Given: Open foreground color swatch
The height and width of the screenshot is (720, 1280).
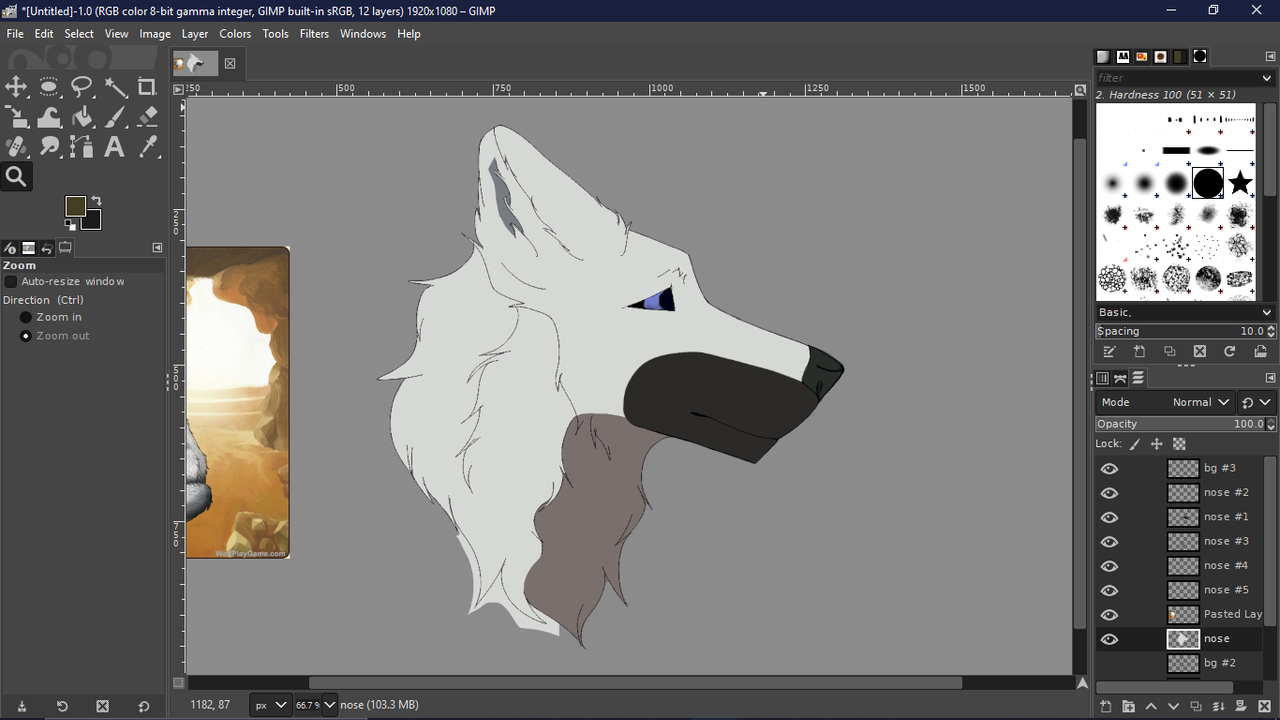Looking at the screenshot, I should [75, 206].
